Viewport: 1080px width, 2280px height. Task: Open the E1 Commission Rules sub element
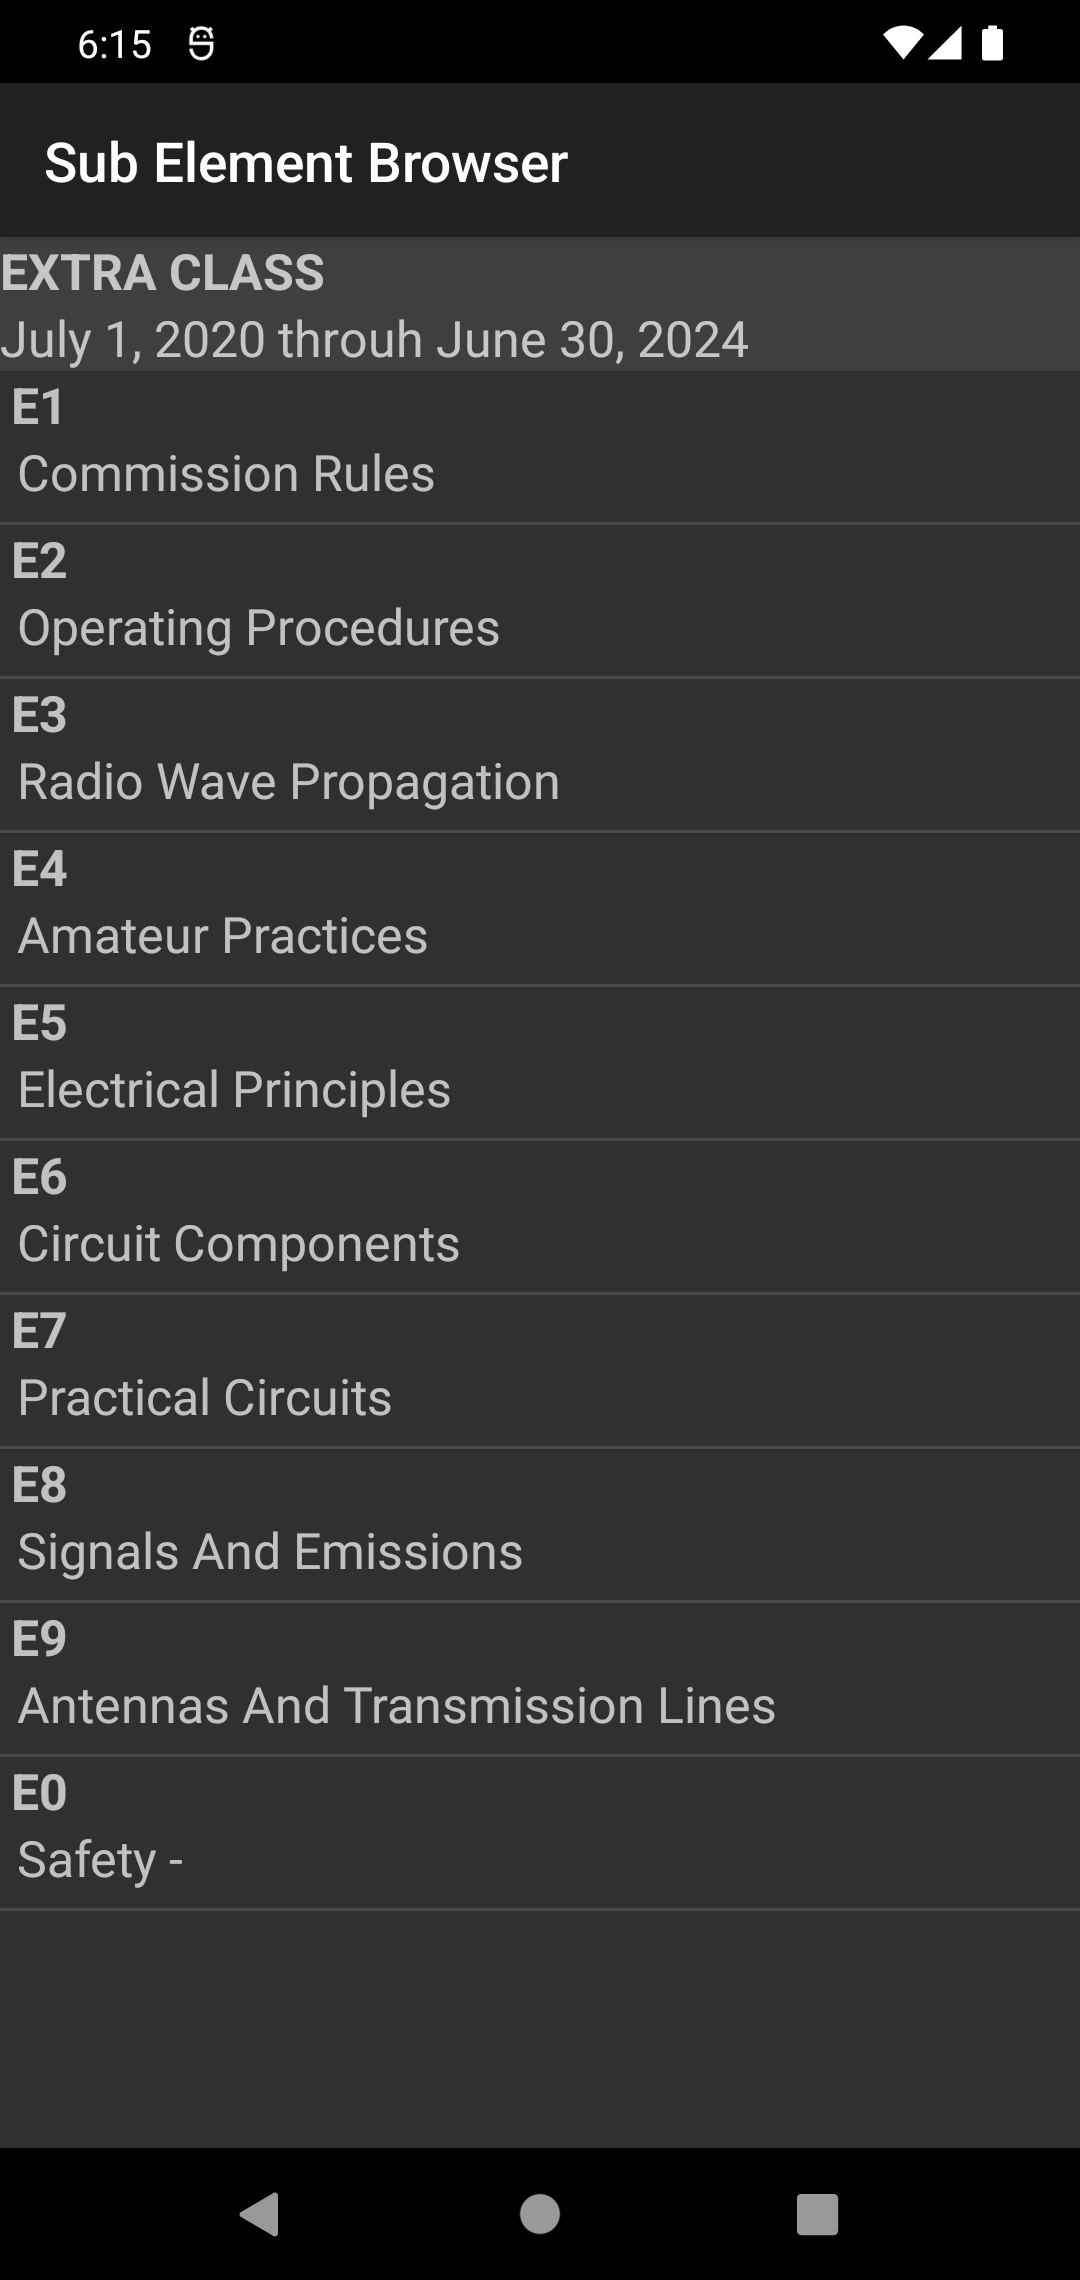(540, 447)
